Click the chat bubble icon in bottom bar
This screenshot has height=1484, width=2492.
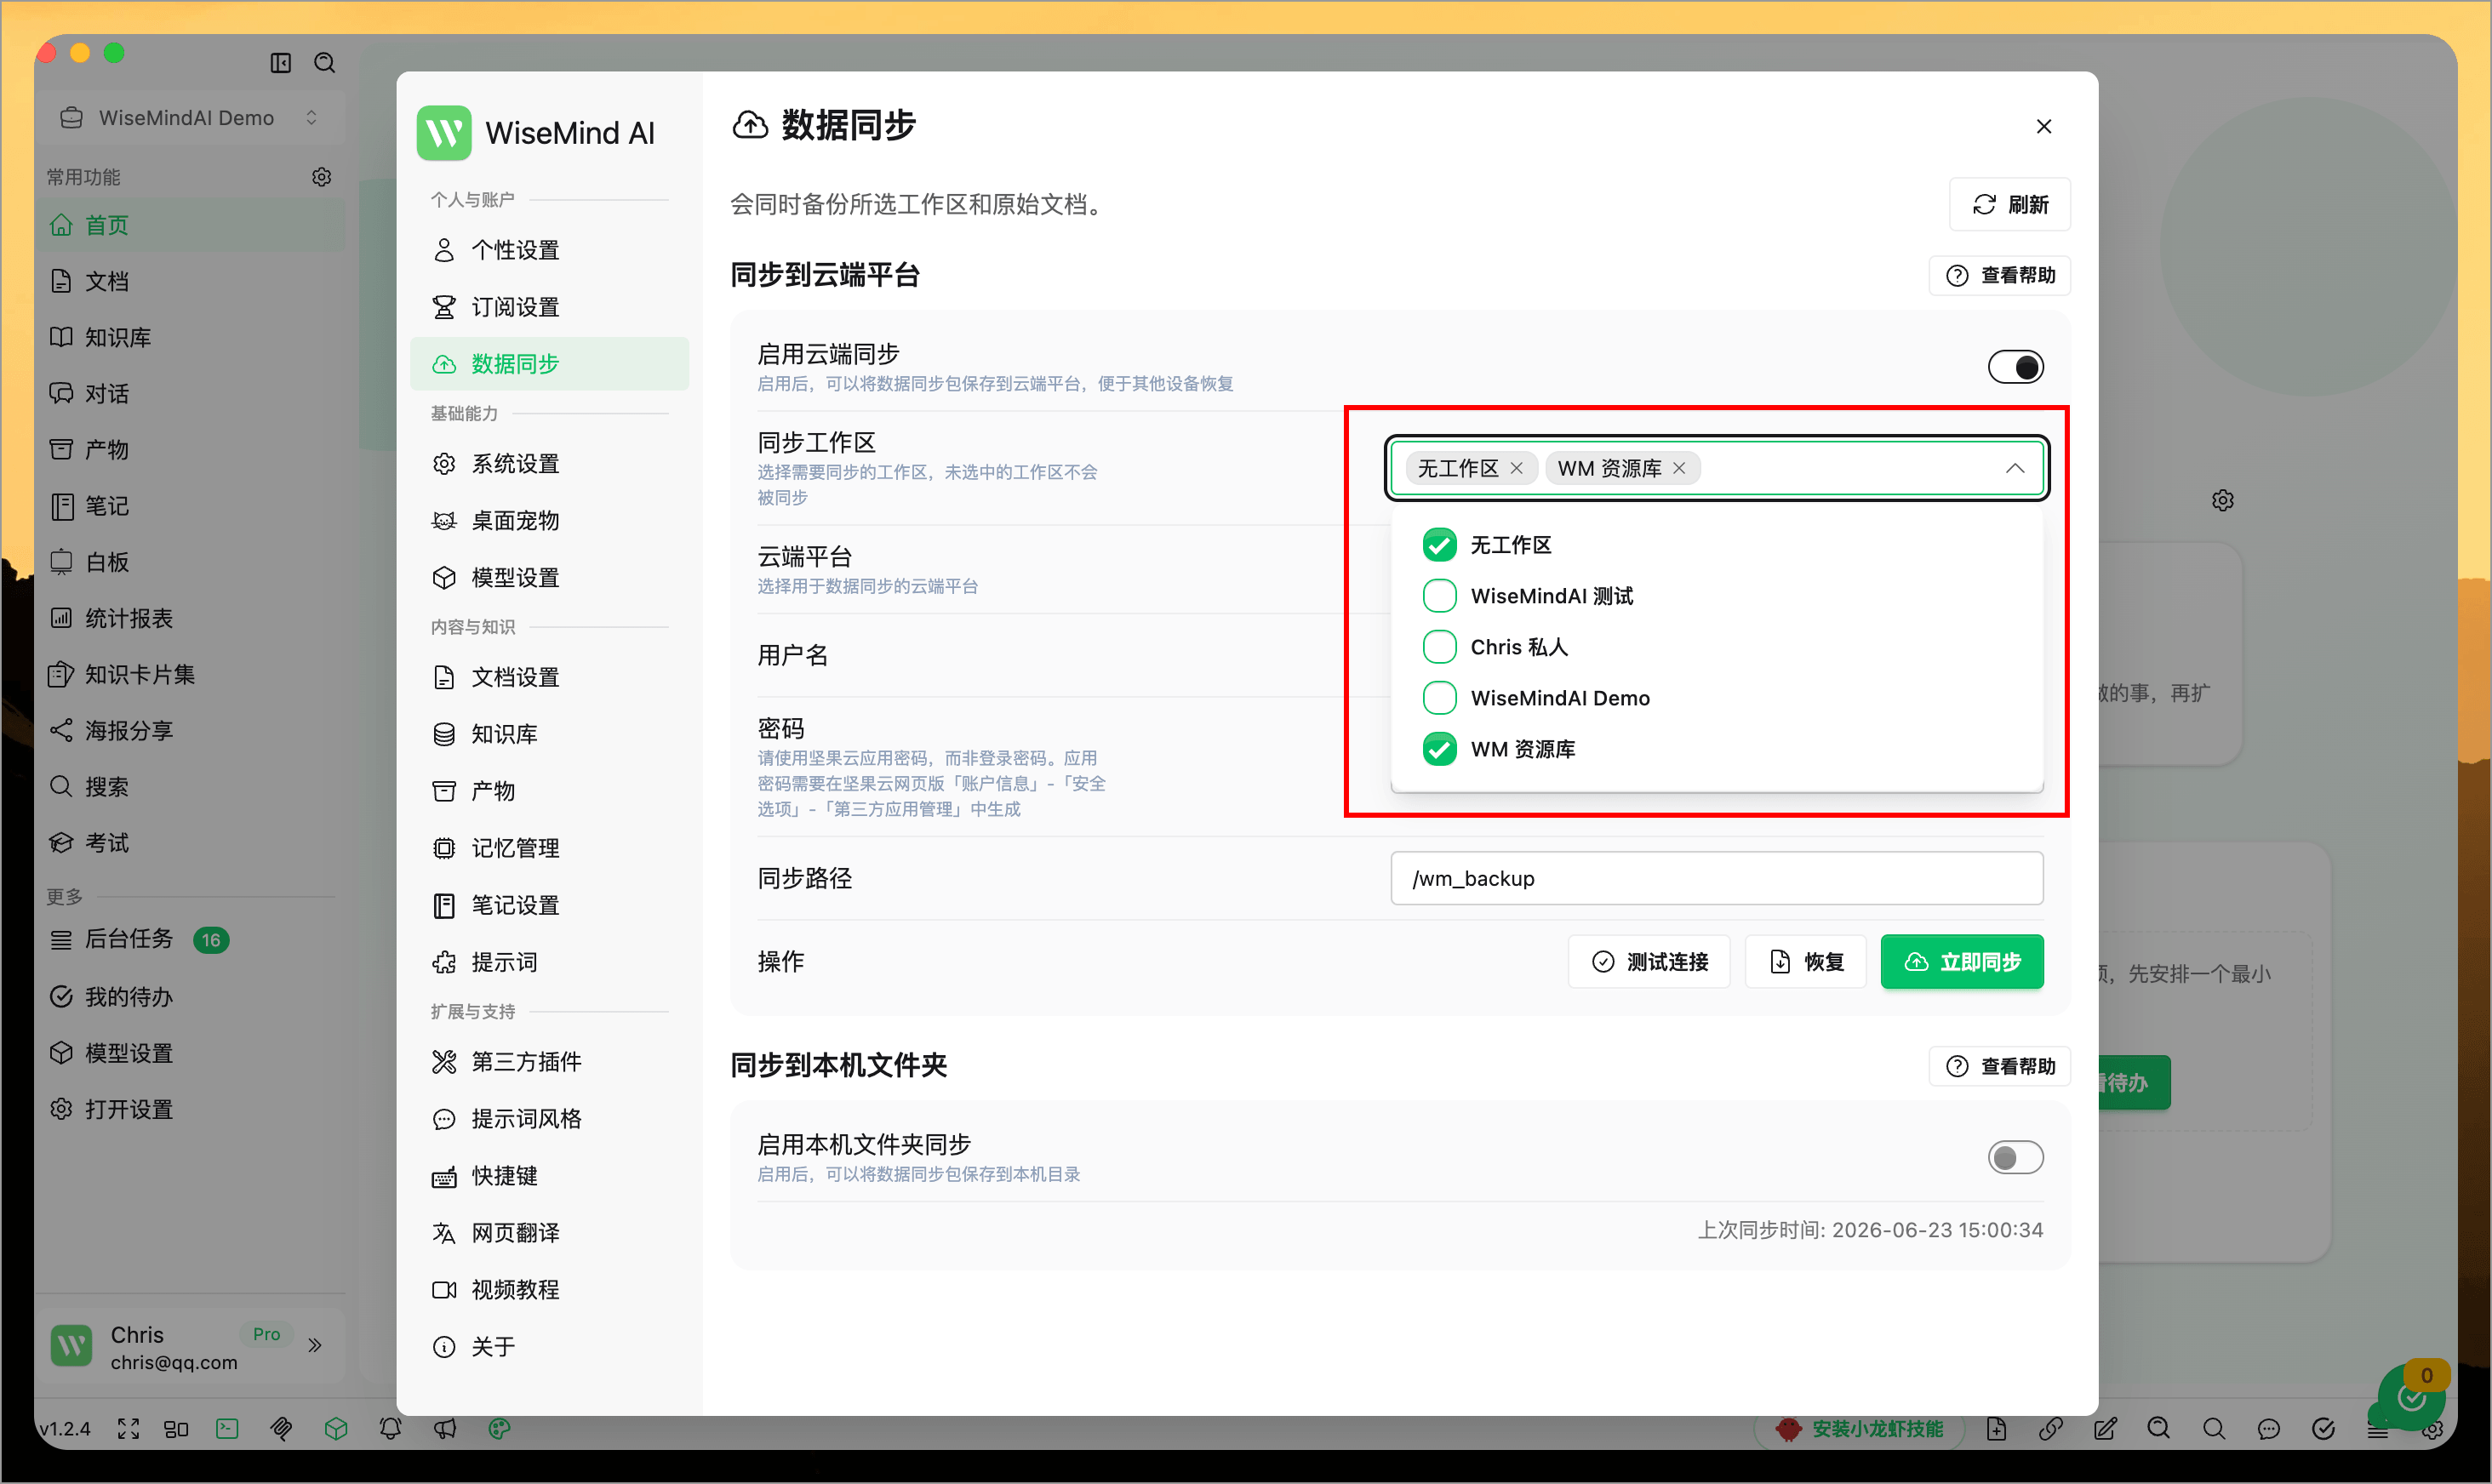(2268, 1429)
